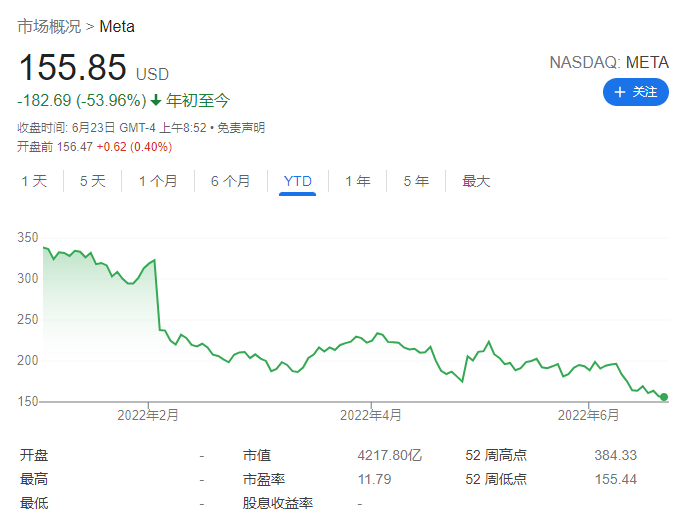693x515 pixels.
Task: Click the pre-market 156.47 value
Action: pos(75,147)
